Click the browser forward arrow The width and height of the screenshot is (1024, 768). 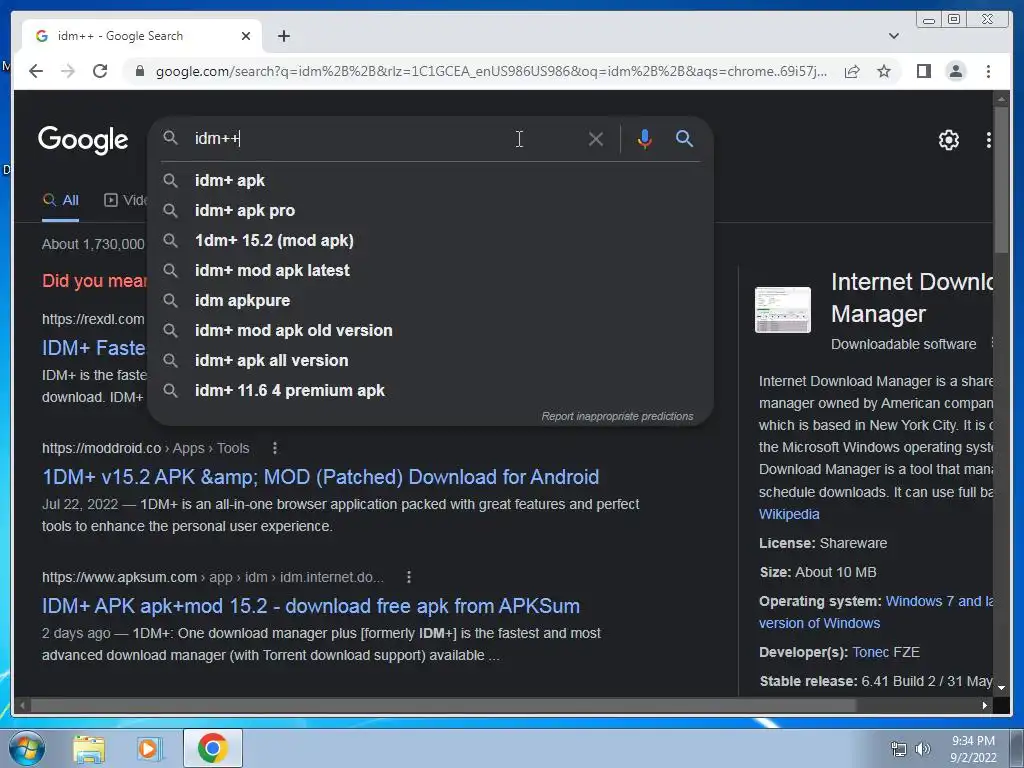(x=68, y=71)
